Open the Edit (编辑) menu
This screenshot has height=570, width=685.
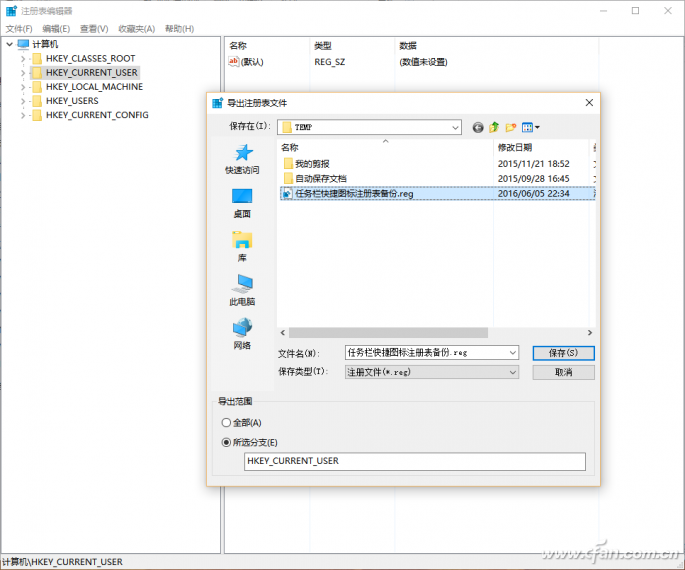coord(56,29)
